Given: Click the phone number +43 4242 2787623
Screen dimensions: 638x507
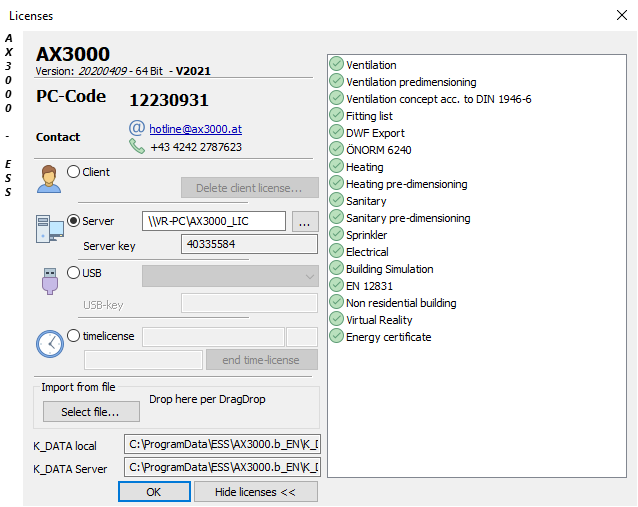Looking at the screenshot, I should click(196, 147).
